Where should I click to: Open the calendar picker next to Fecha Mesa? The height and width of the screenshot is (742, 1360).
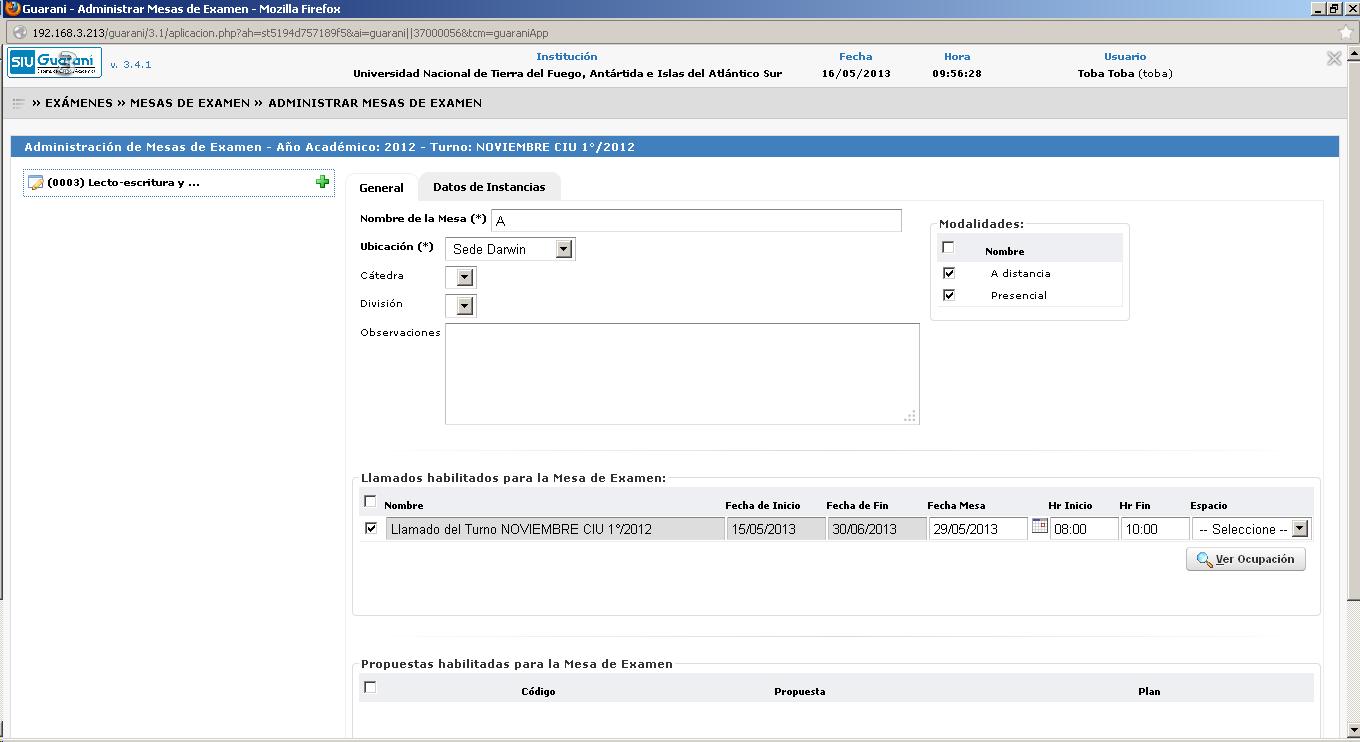(1039, 526)
